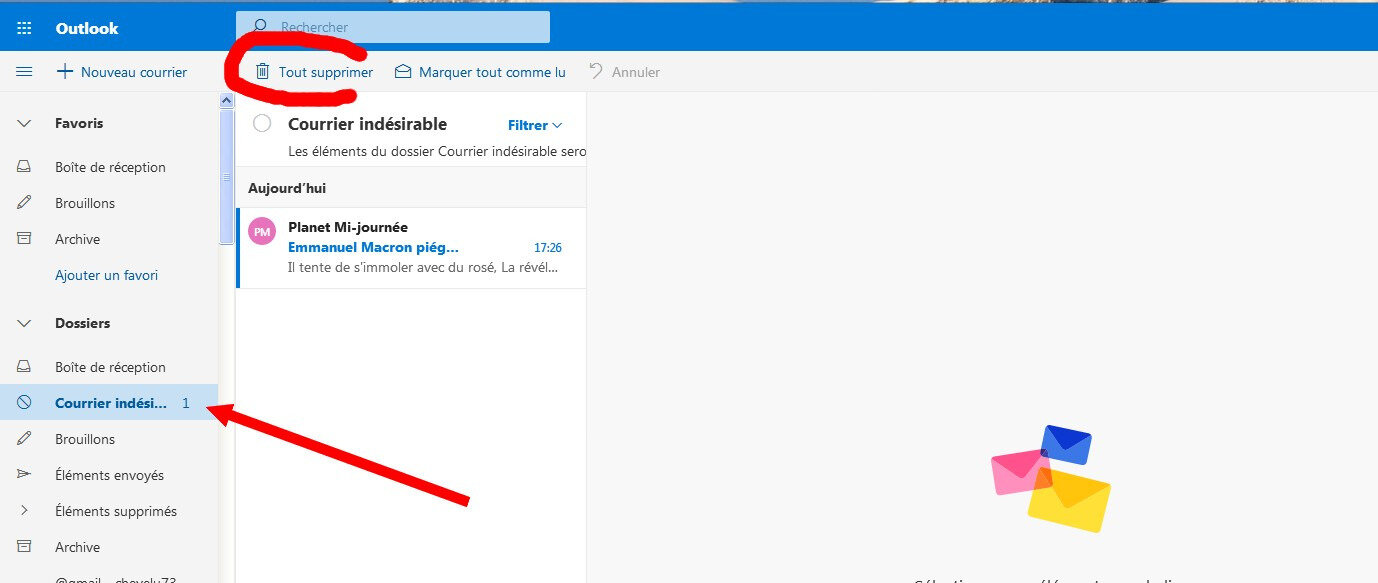Click the magnifier search icon

coord(260,27)
